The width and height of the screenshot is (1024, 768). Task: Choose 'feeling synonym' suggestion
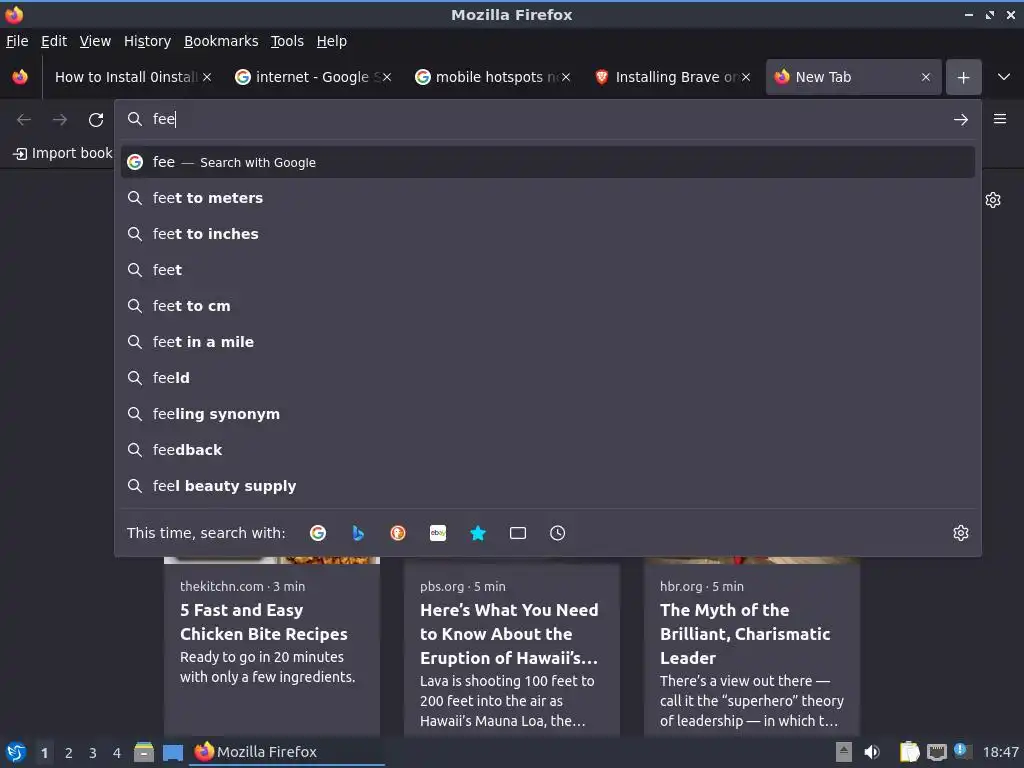click(x=547, y=414)
